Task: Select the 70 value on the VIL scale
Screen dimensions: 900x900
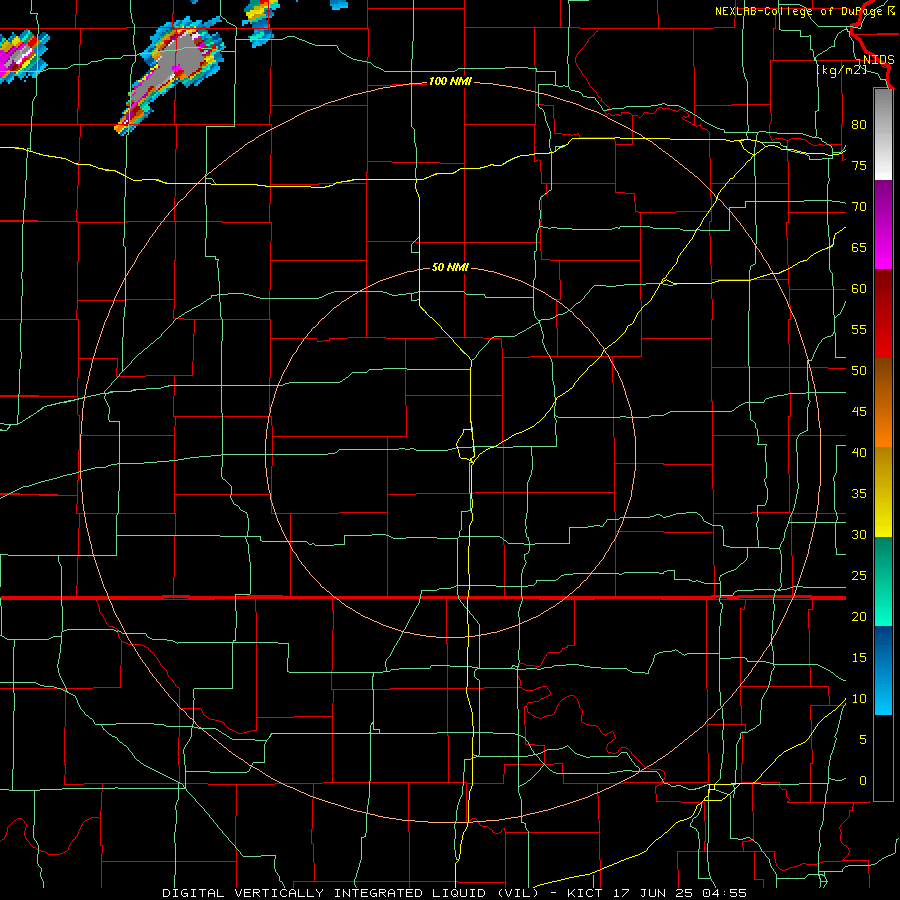Action: coord(859,207)
